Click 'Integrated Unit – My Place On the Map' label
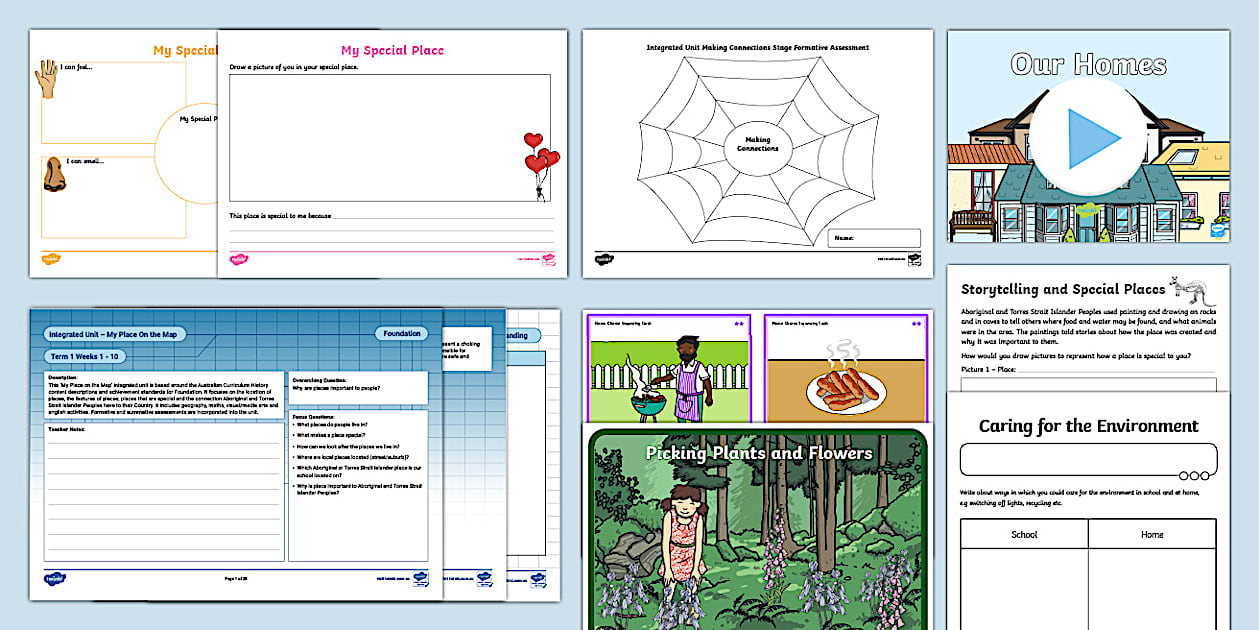 [115, 334]
